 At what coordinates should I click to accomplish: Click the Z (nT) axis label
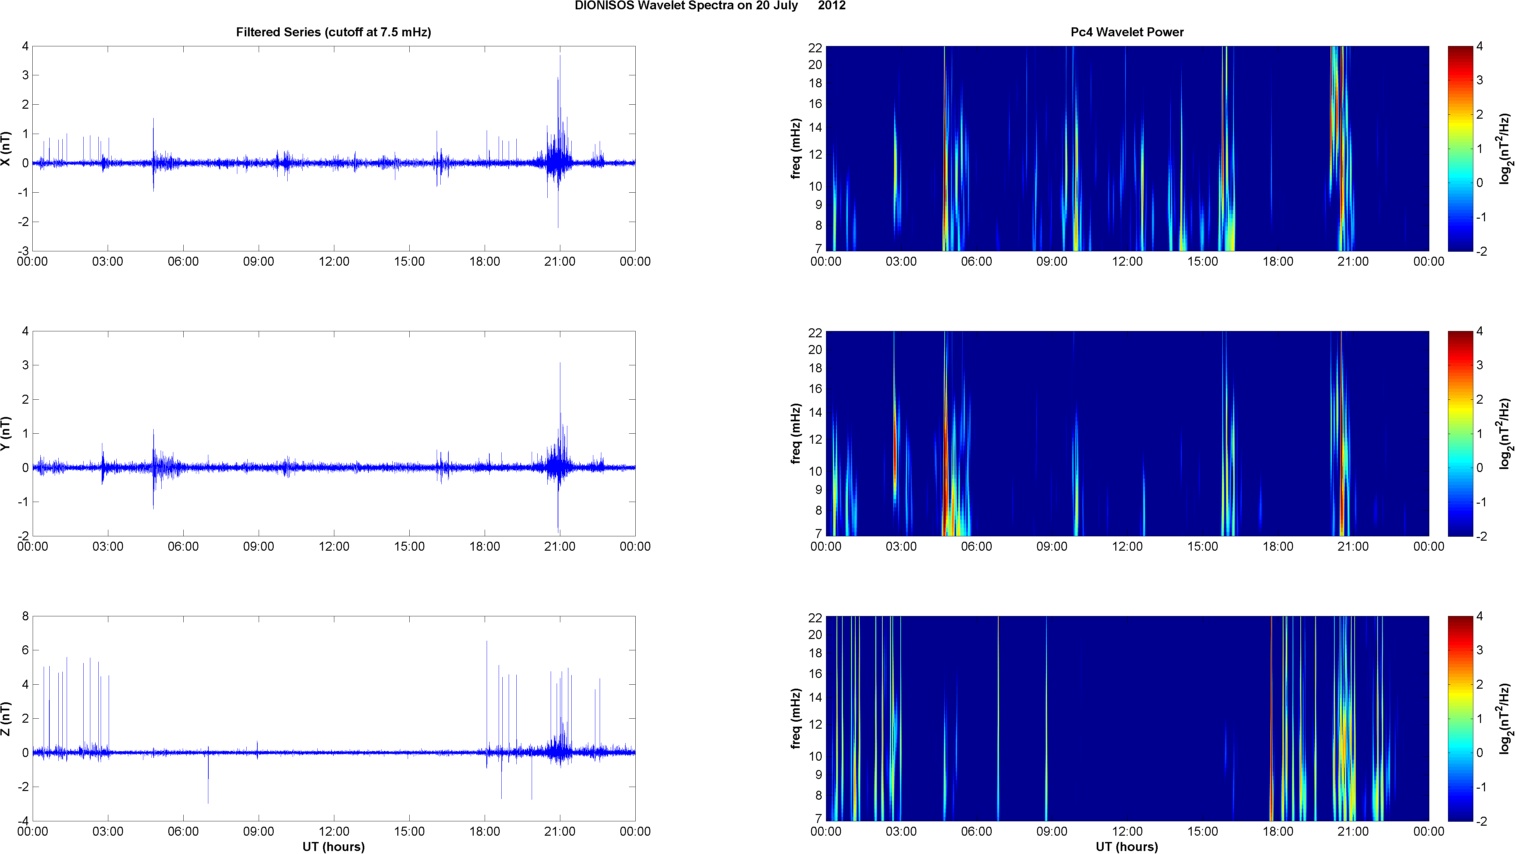click(7, 719)
